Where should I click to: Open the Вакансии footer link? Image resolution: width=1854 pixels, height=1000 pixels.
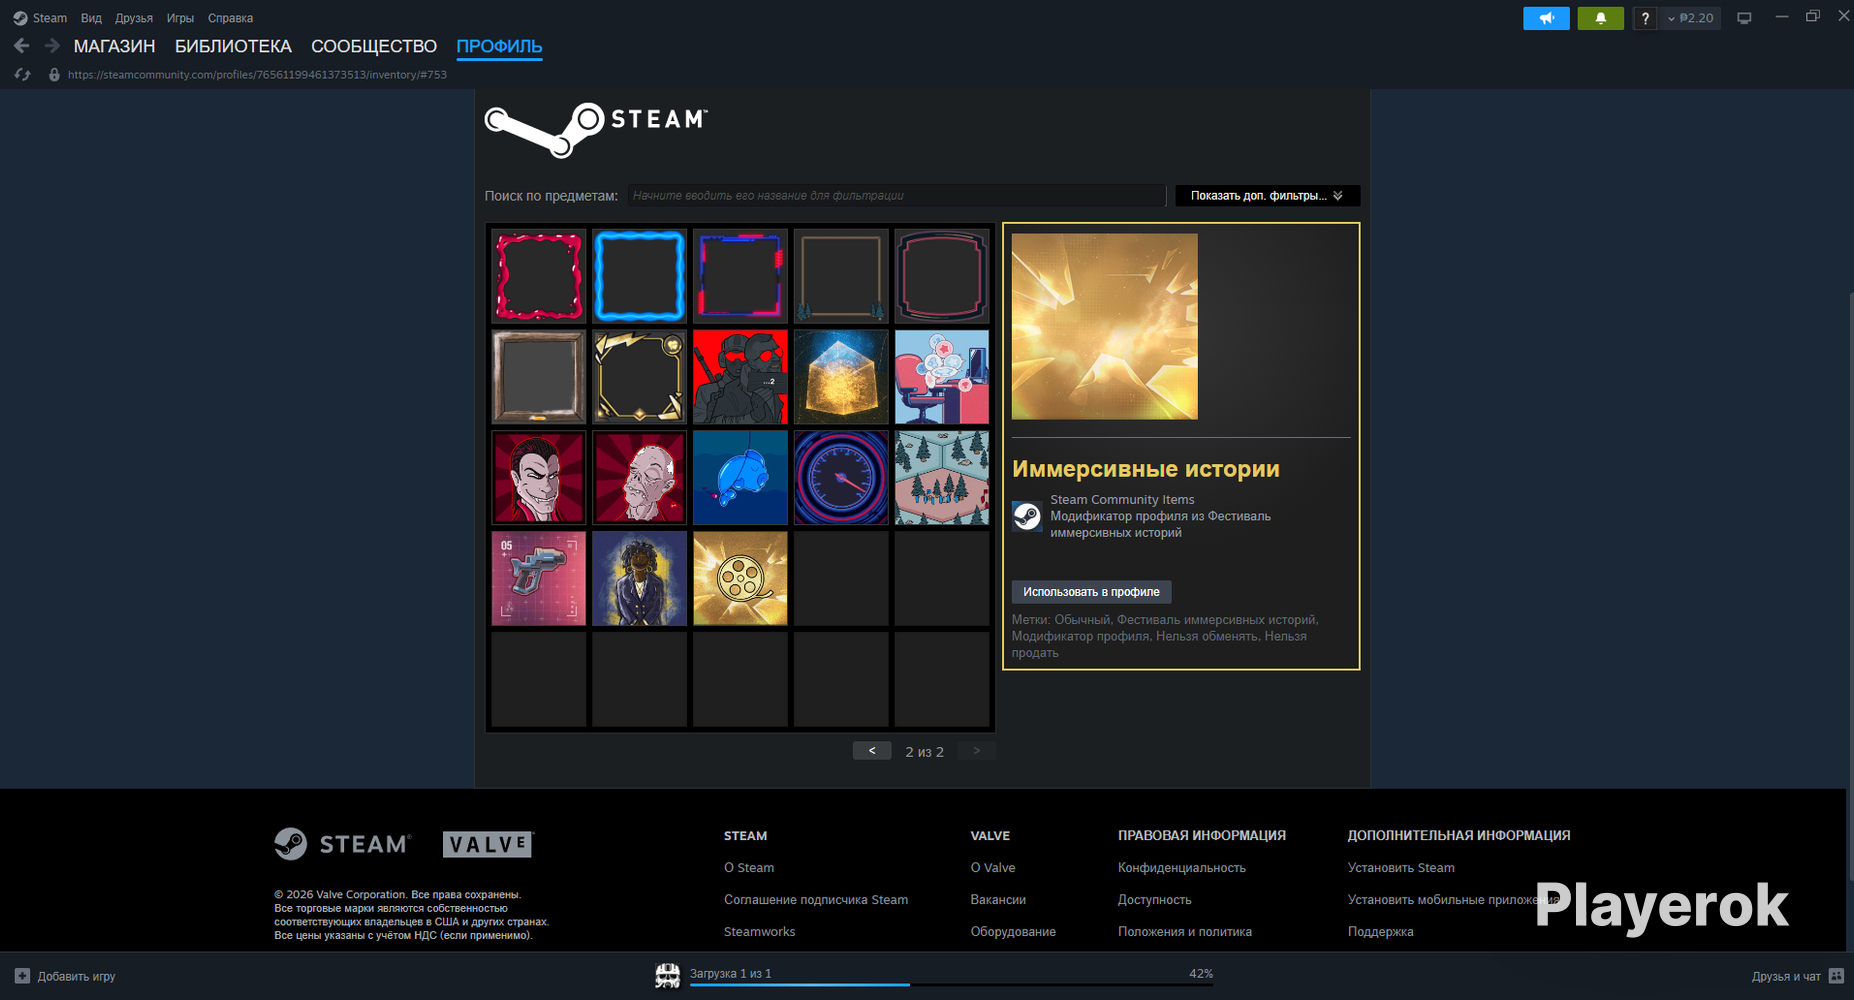click(998, 900)
